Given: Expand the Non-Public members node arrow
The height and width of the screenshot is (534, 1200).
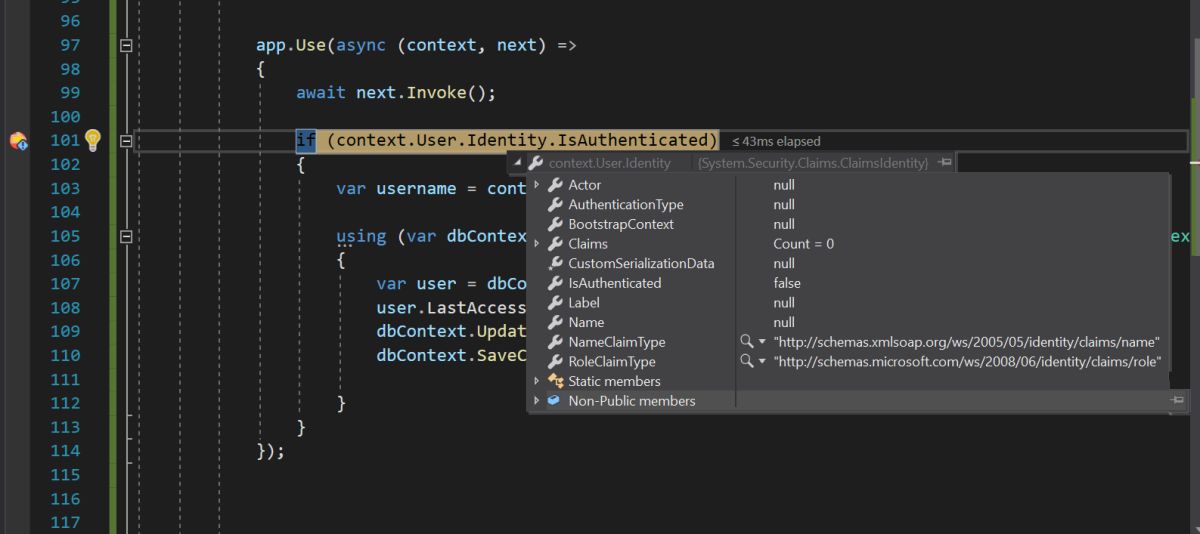Looking at the screenshot, I should coord(537,401).
